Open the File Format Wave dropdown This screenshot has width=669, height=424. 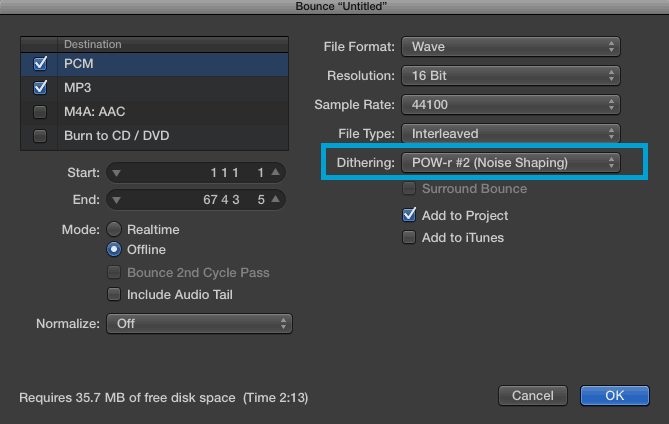(x=511, y=46)
